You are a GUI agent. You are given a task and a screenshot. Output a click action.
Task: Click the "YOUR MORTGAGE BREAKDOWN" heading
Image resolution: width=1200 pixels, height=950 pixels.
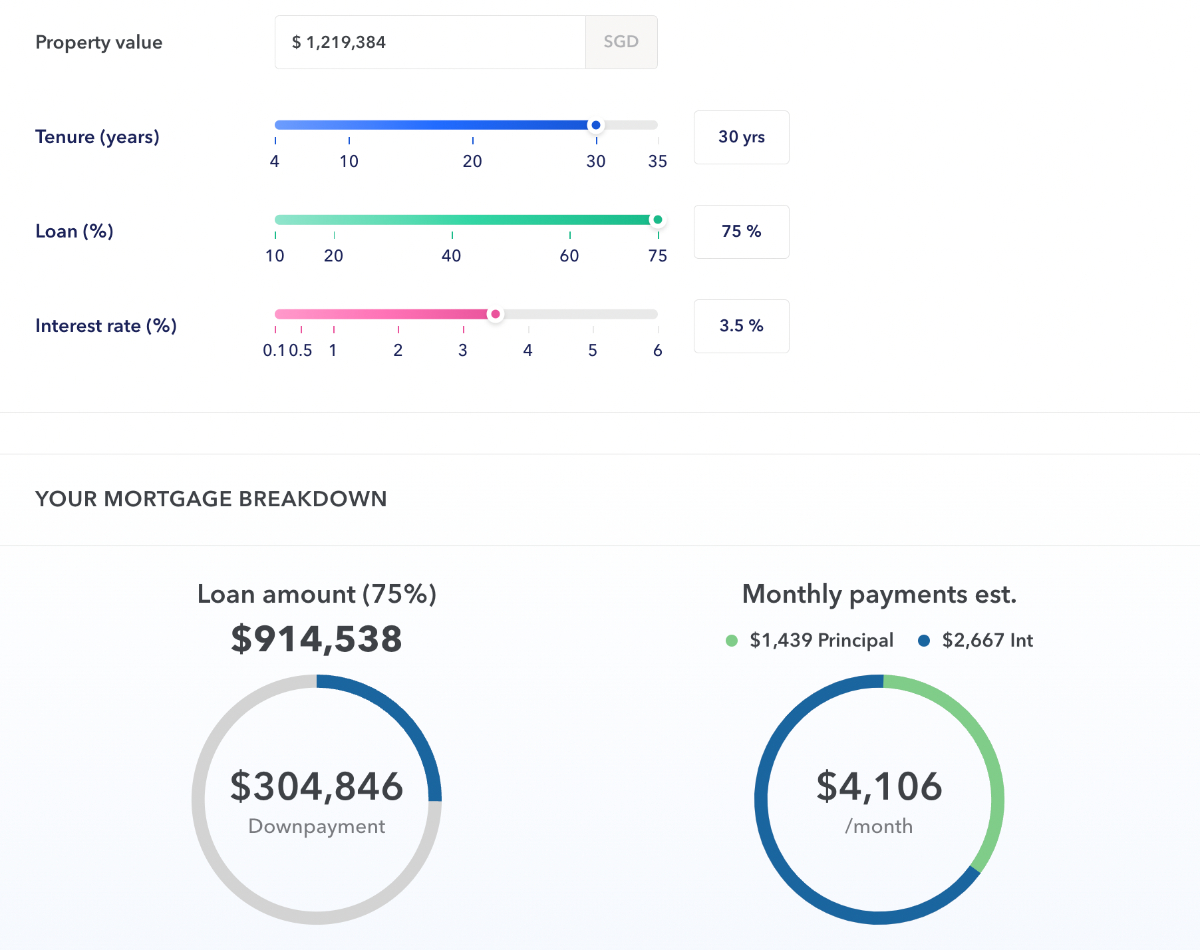pyautogui.click(x=211, y=499)
